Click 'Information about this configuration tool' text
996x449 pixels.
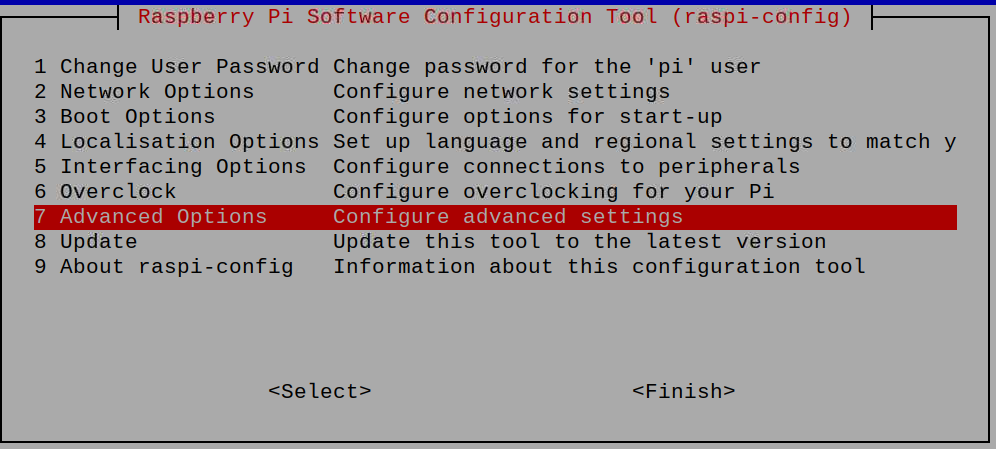[x=599, y=267]
